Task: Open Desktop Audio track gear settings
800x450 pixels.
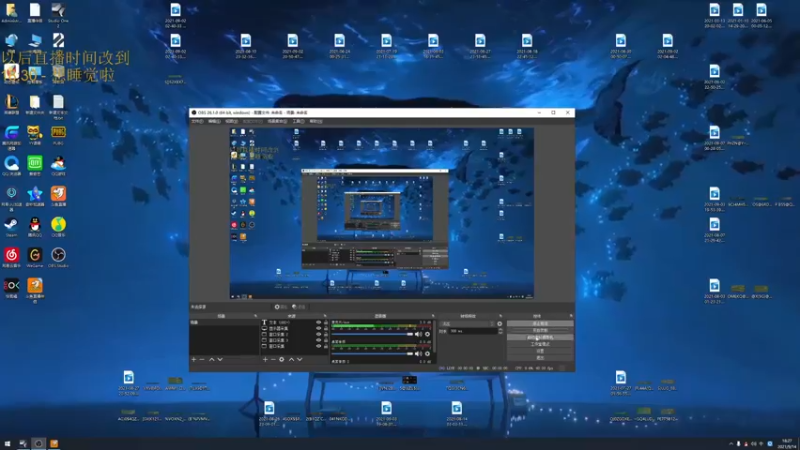Action: click(428, 354)
